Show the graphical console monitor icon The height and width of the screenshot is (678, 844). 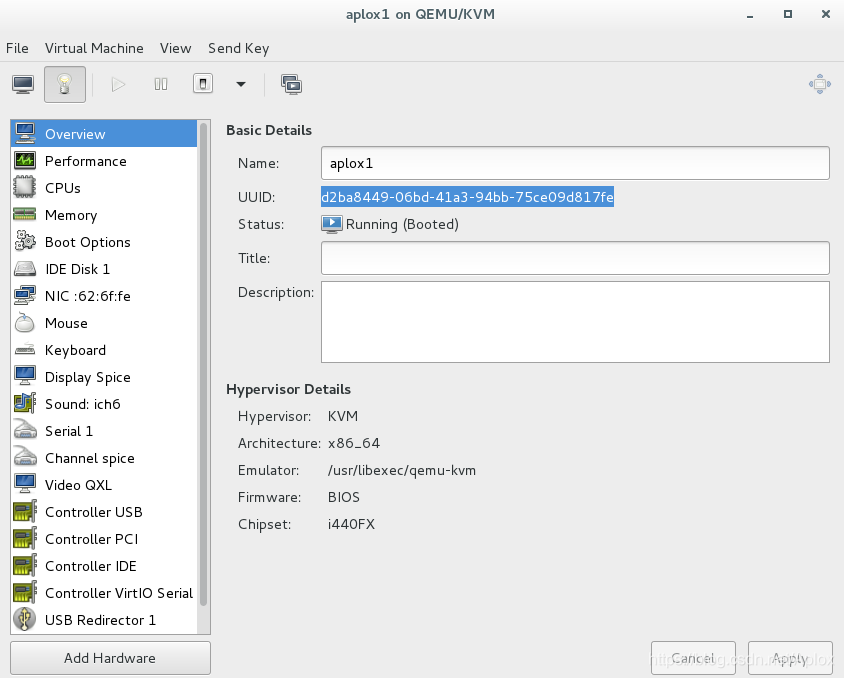tap(23, 84)
